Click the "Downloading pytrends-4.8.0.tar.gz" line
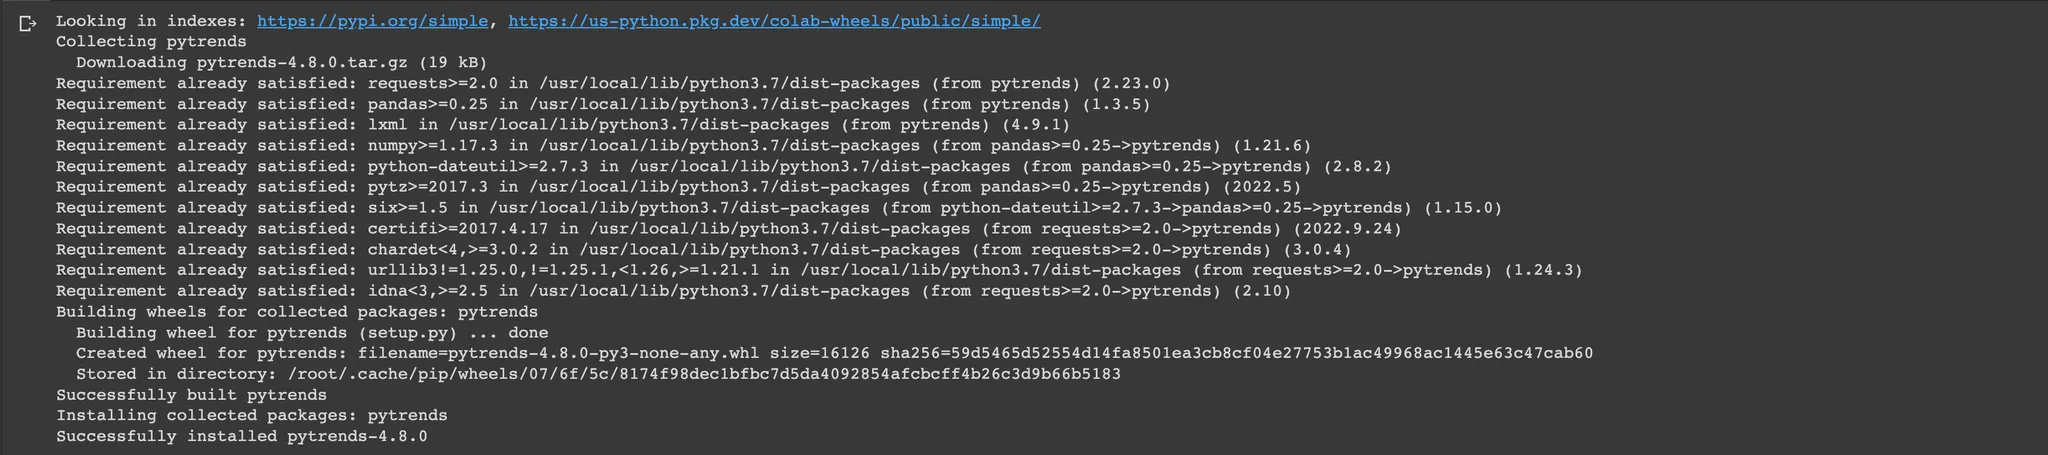This screenshot has width=2048, height=455. point(282,63)
